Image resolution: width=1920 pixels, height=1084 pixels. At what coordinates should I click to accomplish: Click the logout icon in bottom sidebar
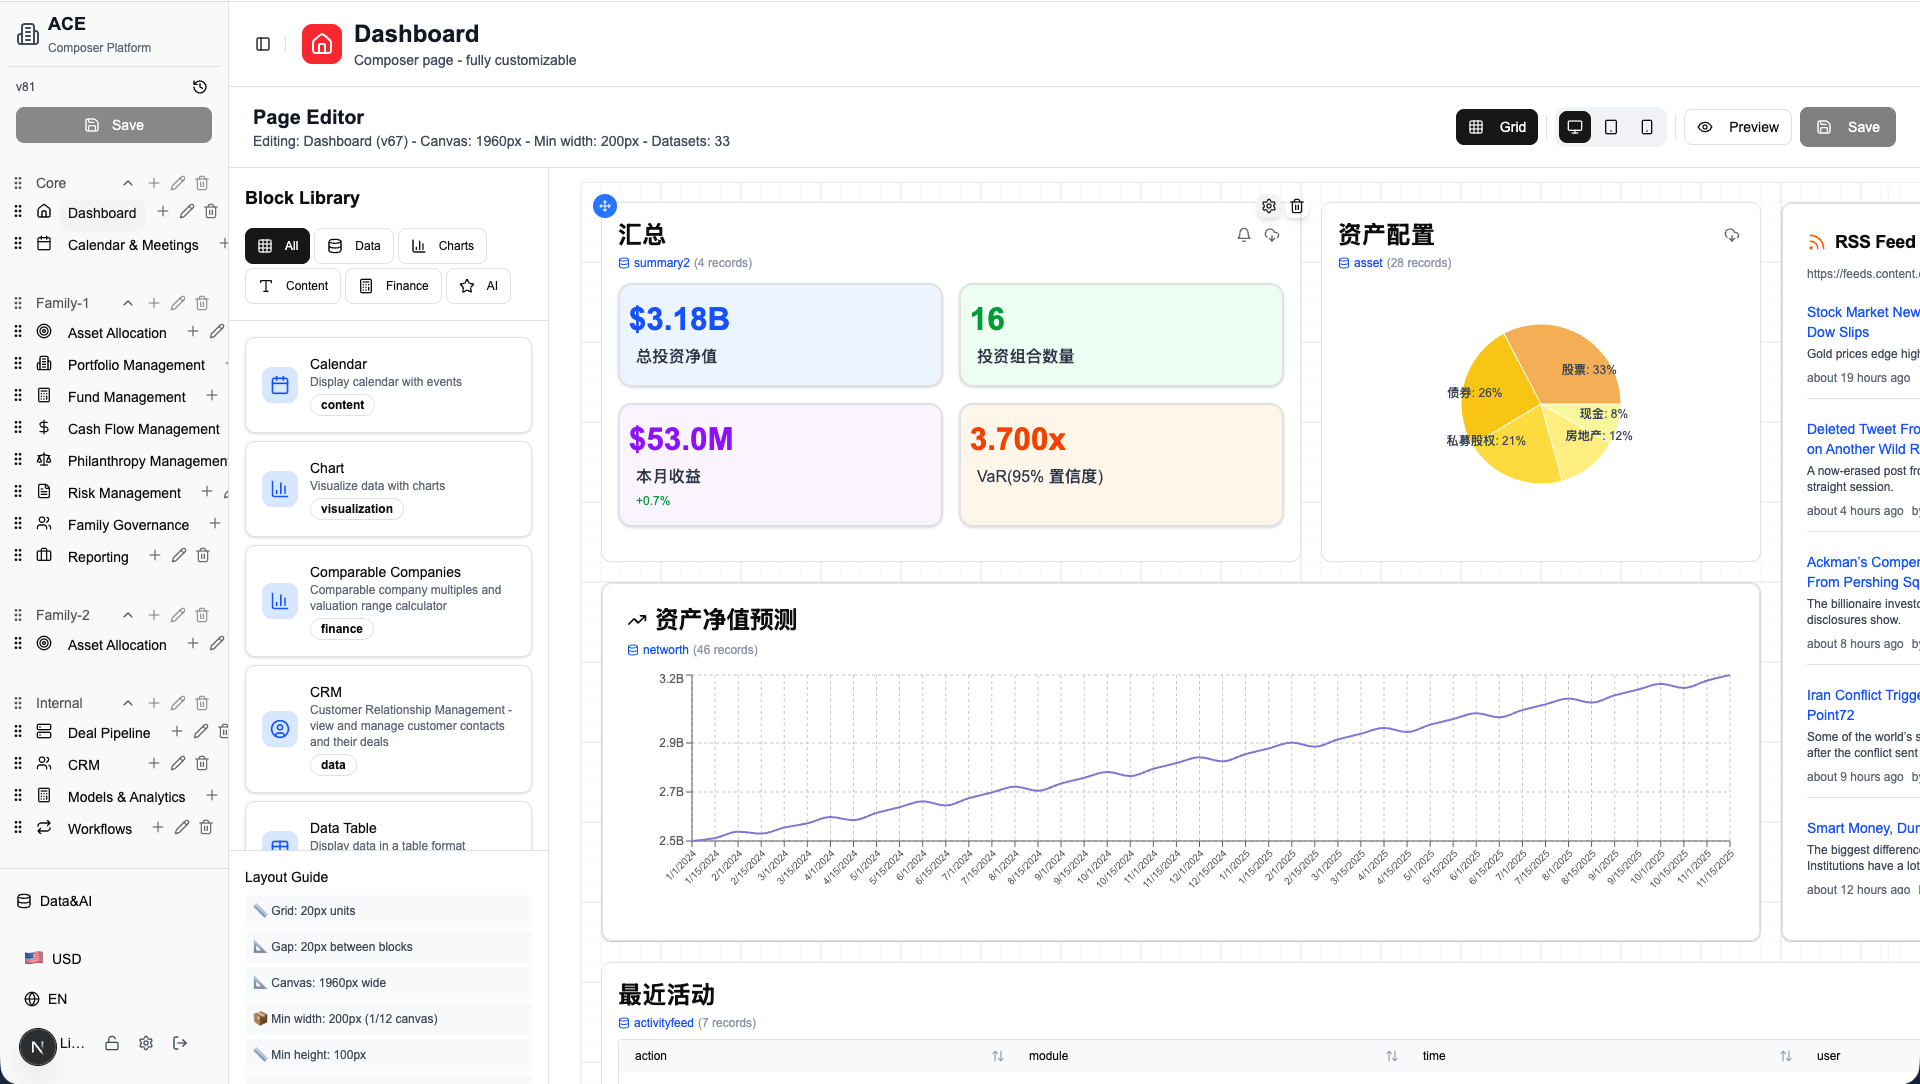180,1043
